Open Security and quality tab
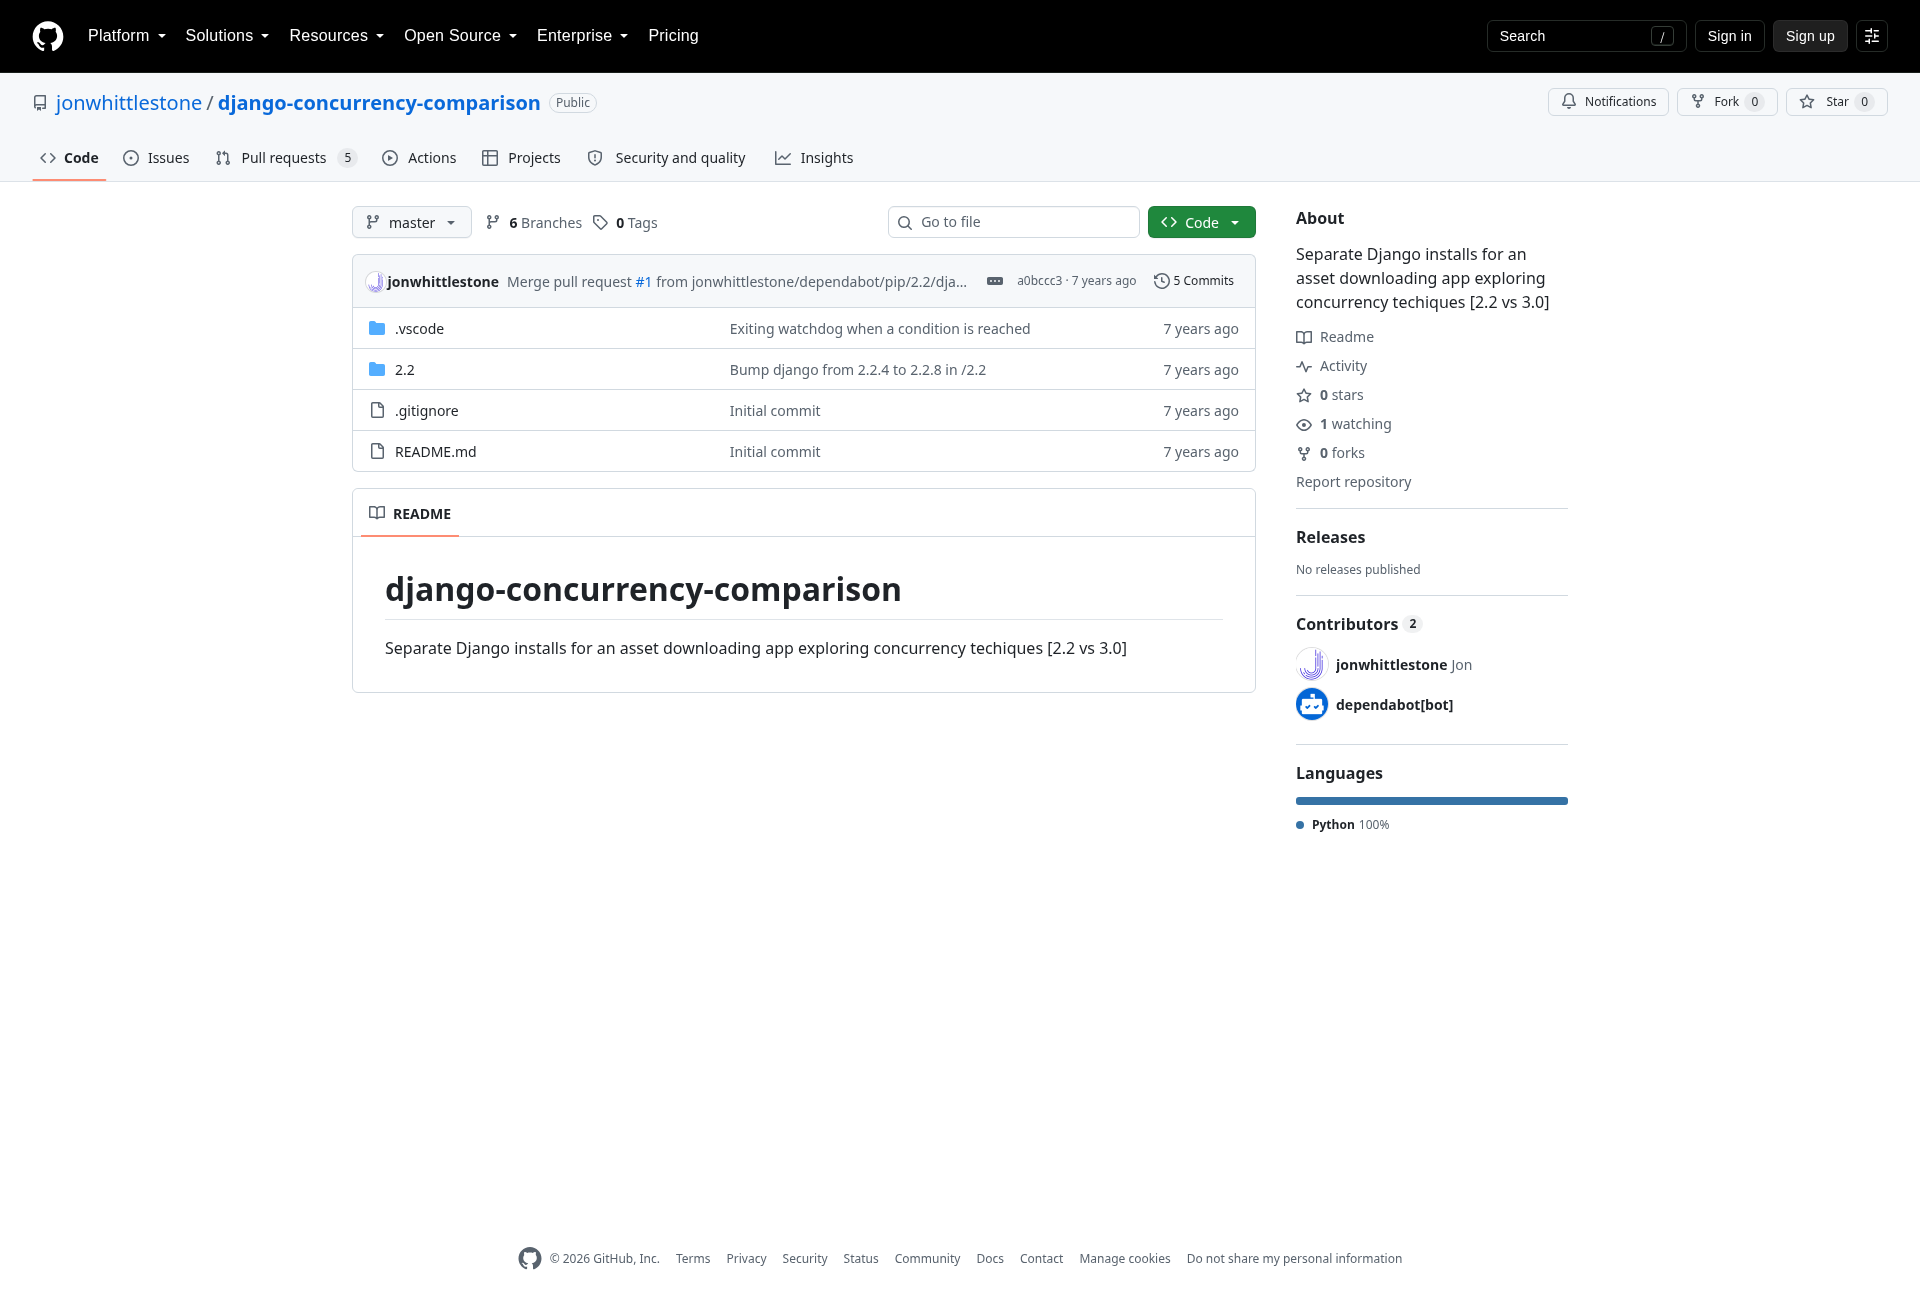Image resolution: width=1920 pixels, height=1311 pixels. click(666, 158)
